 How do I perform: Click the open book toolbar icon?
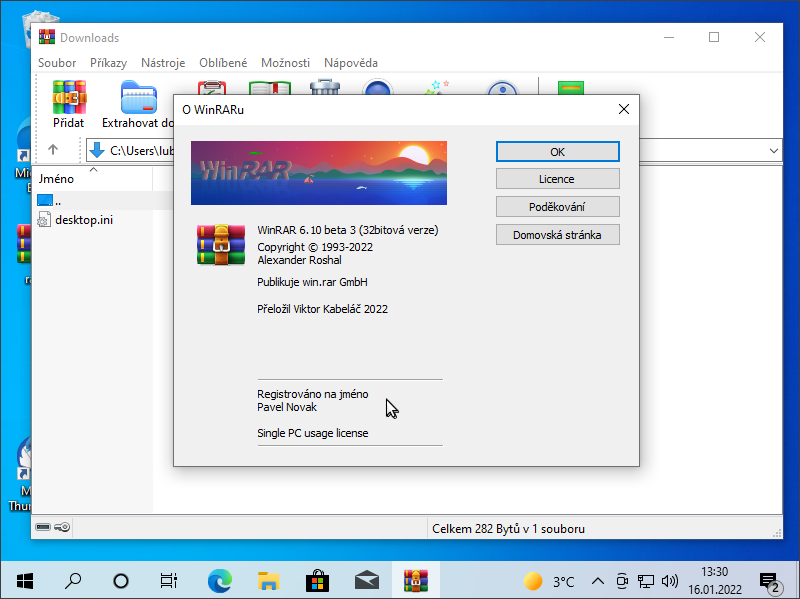point(270,87)
